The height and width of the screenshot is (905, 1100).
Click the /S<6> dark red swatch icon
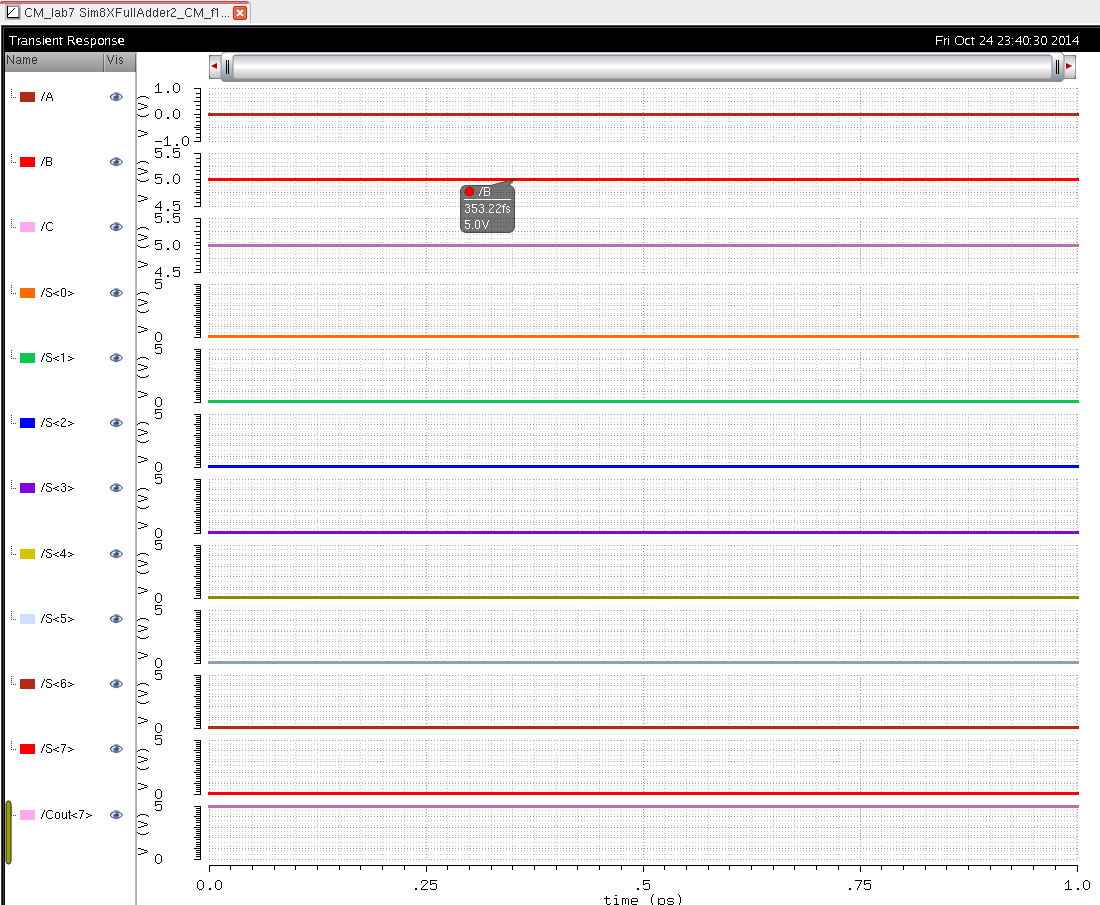coord(28,684)
